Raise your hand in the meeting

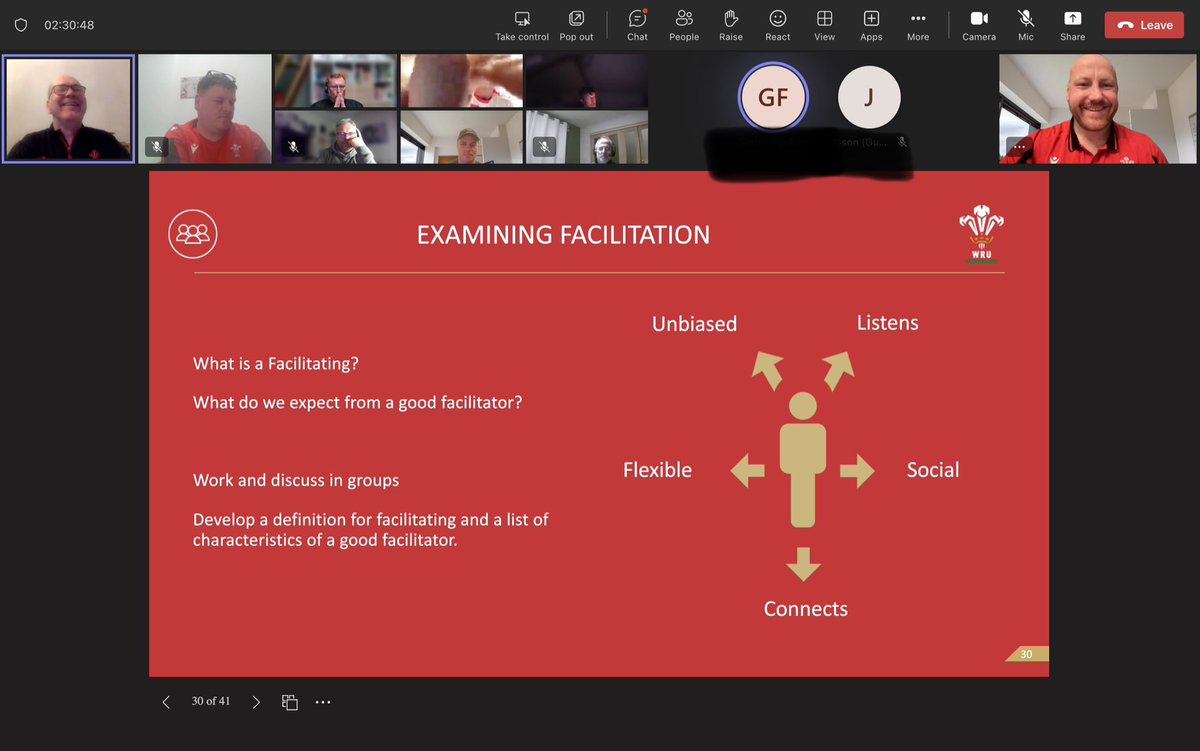[x=731, y=26]
